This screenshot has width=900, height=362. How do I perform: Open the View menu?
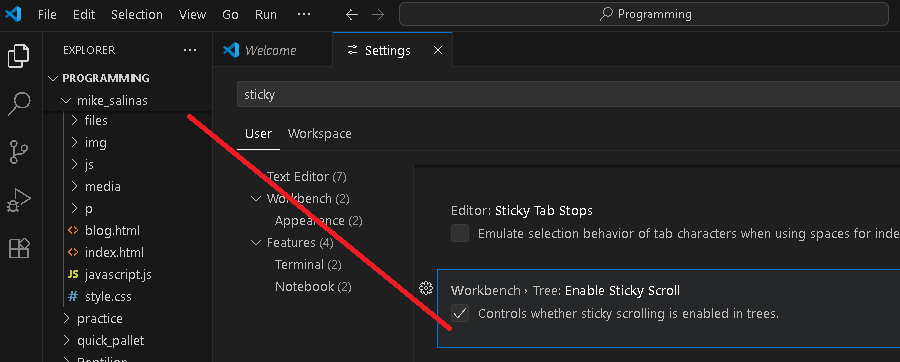coord(192,15)
